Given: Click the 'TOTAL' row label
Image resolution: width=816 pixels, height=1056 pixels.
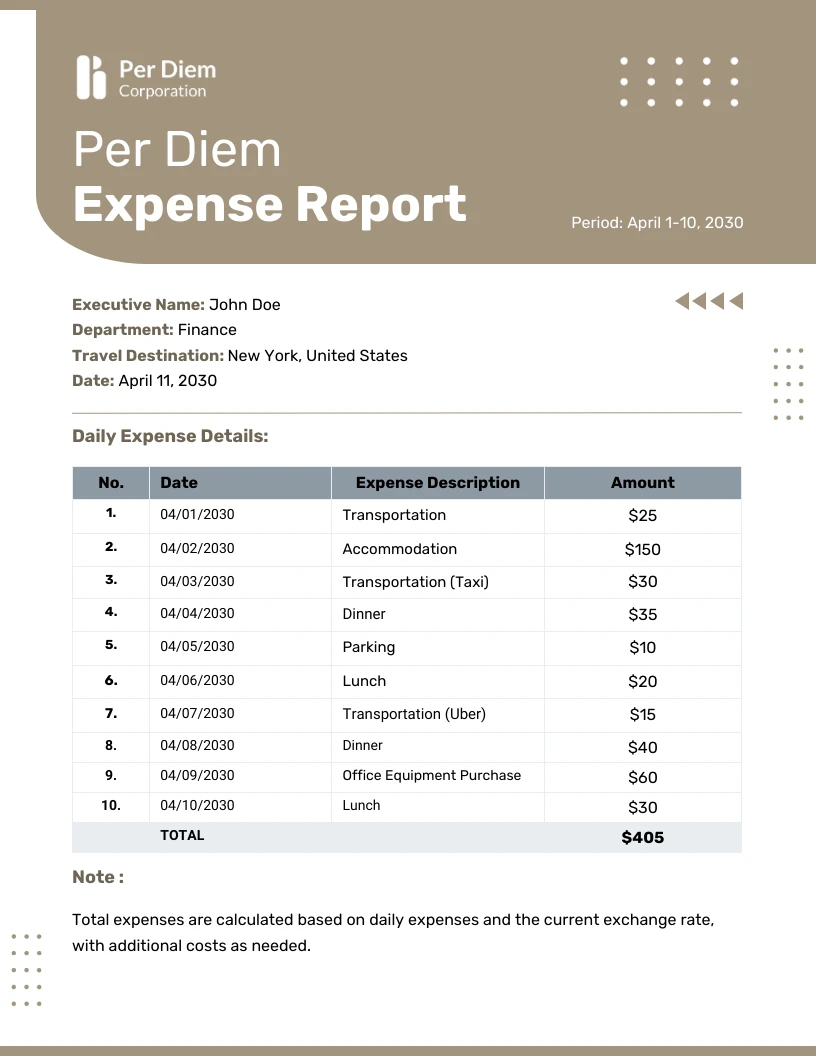Looking at the screenshot, I should pos(182,836).
